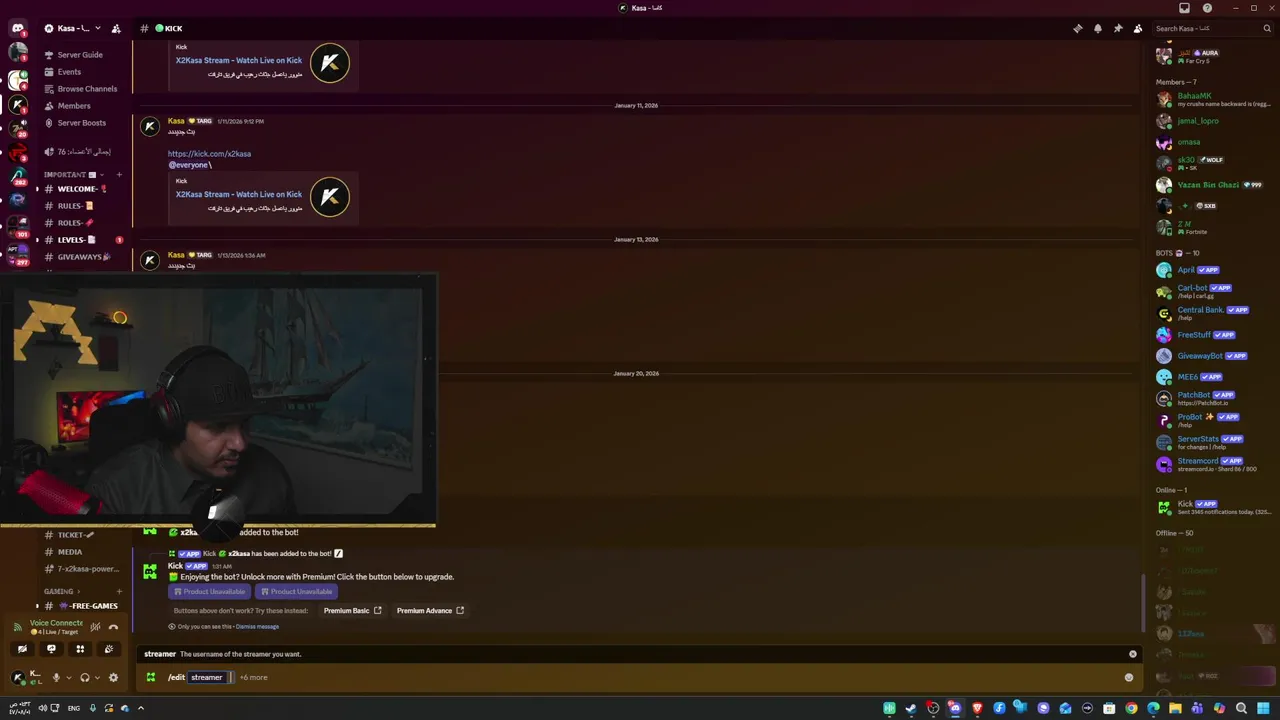Open Windows Start button

coord(1263,708)
